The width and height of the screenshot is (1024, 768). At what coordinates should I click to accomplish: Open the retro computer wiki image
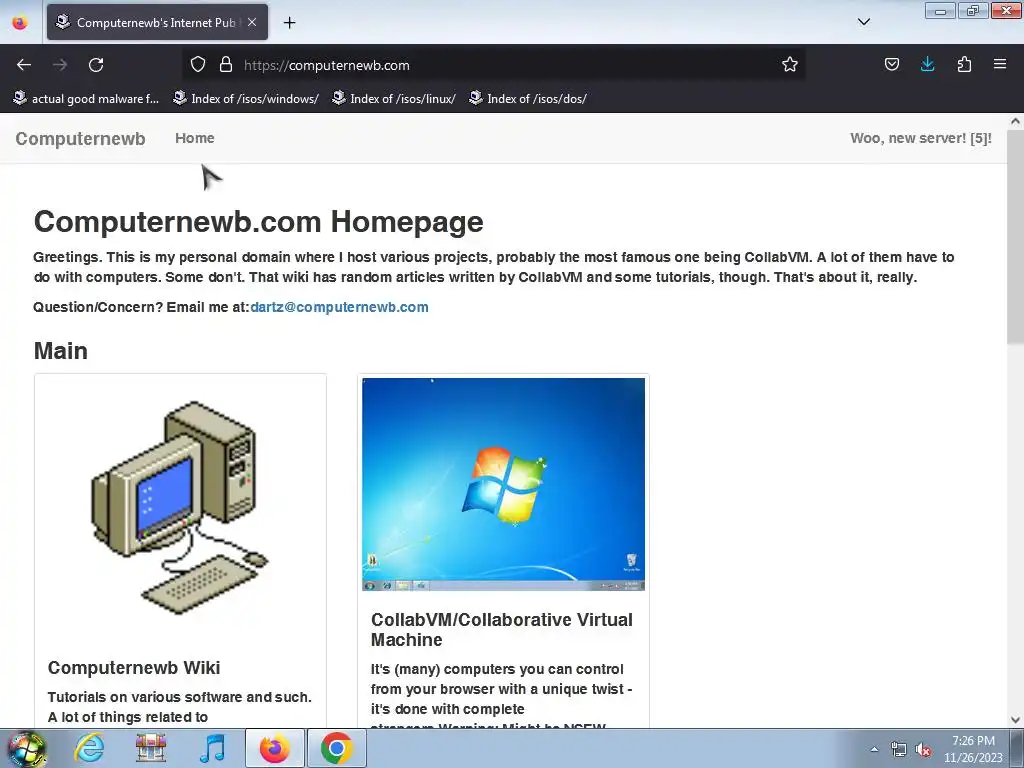180,507
